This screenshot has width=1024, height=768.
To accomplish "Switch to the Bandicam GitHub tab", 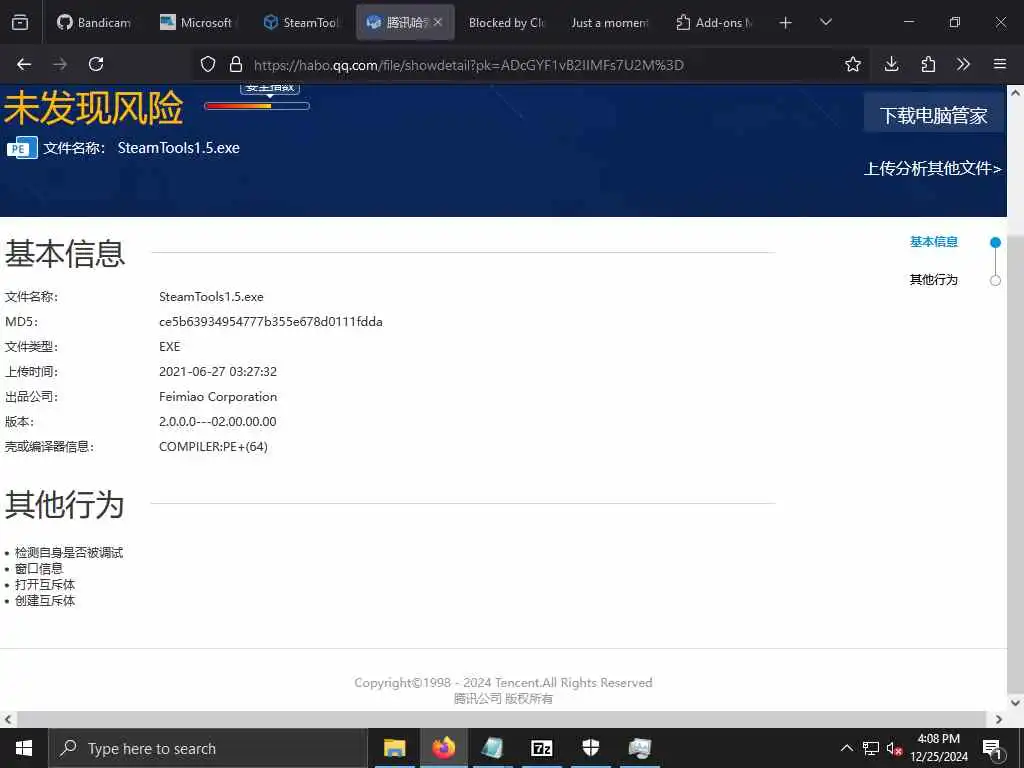I will (93, 22).
